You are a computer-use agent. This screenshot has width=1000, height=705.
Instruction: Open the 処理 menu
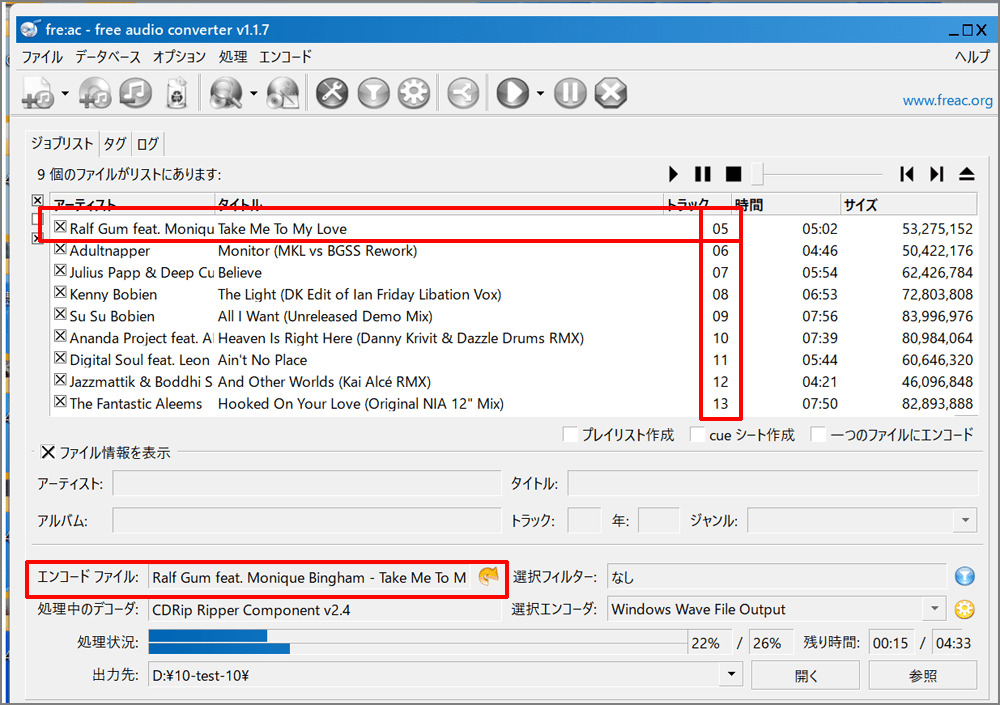[x=233, y=57]
